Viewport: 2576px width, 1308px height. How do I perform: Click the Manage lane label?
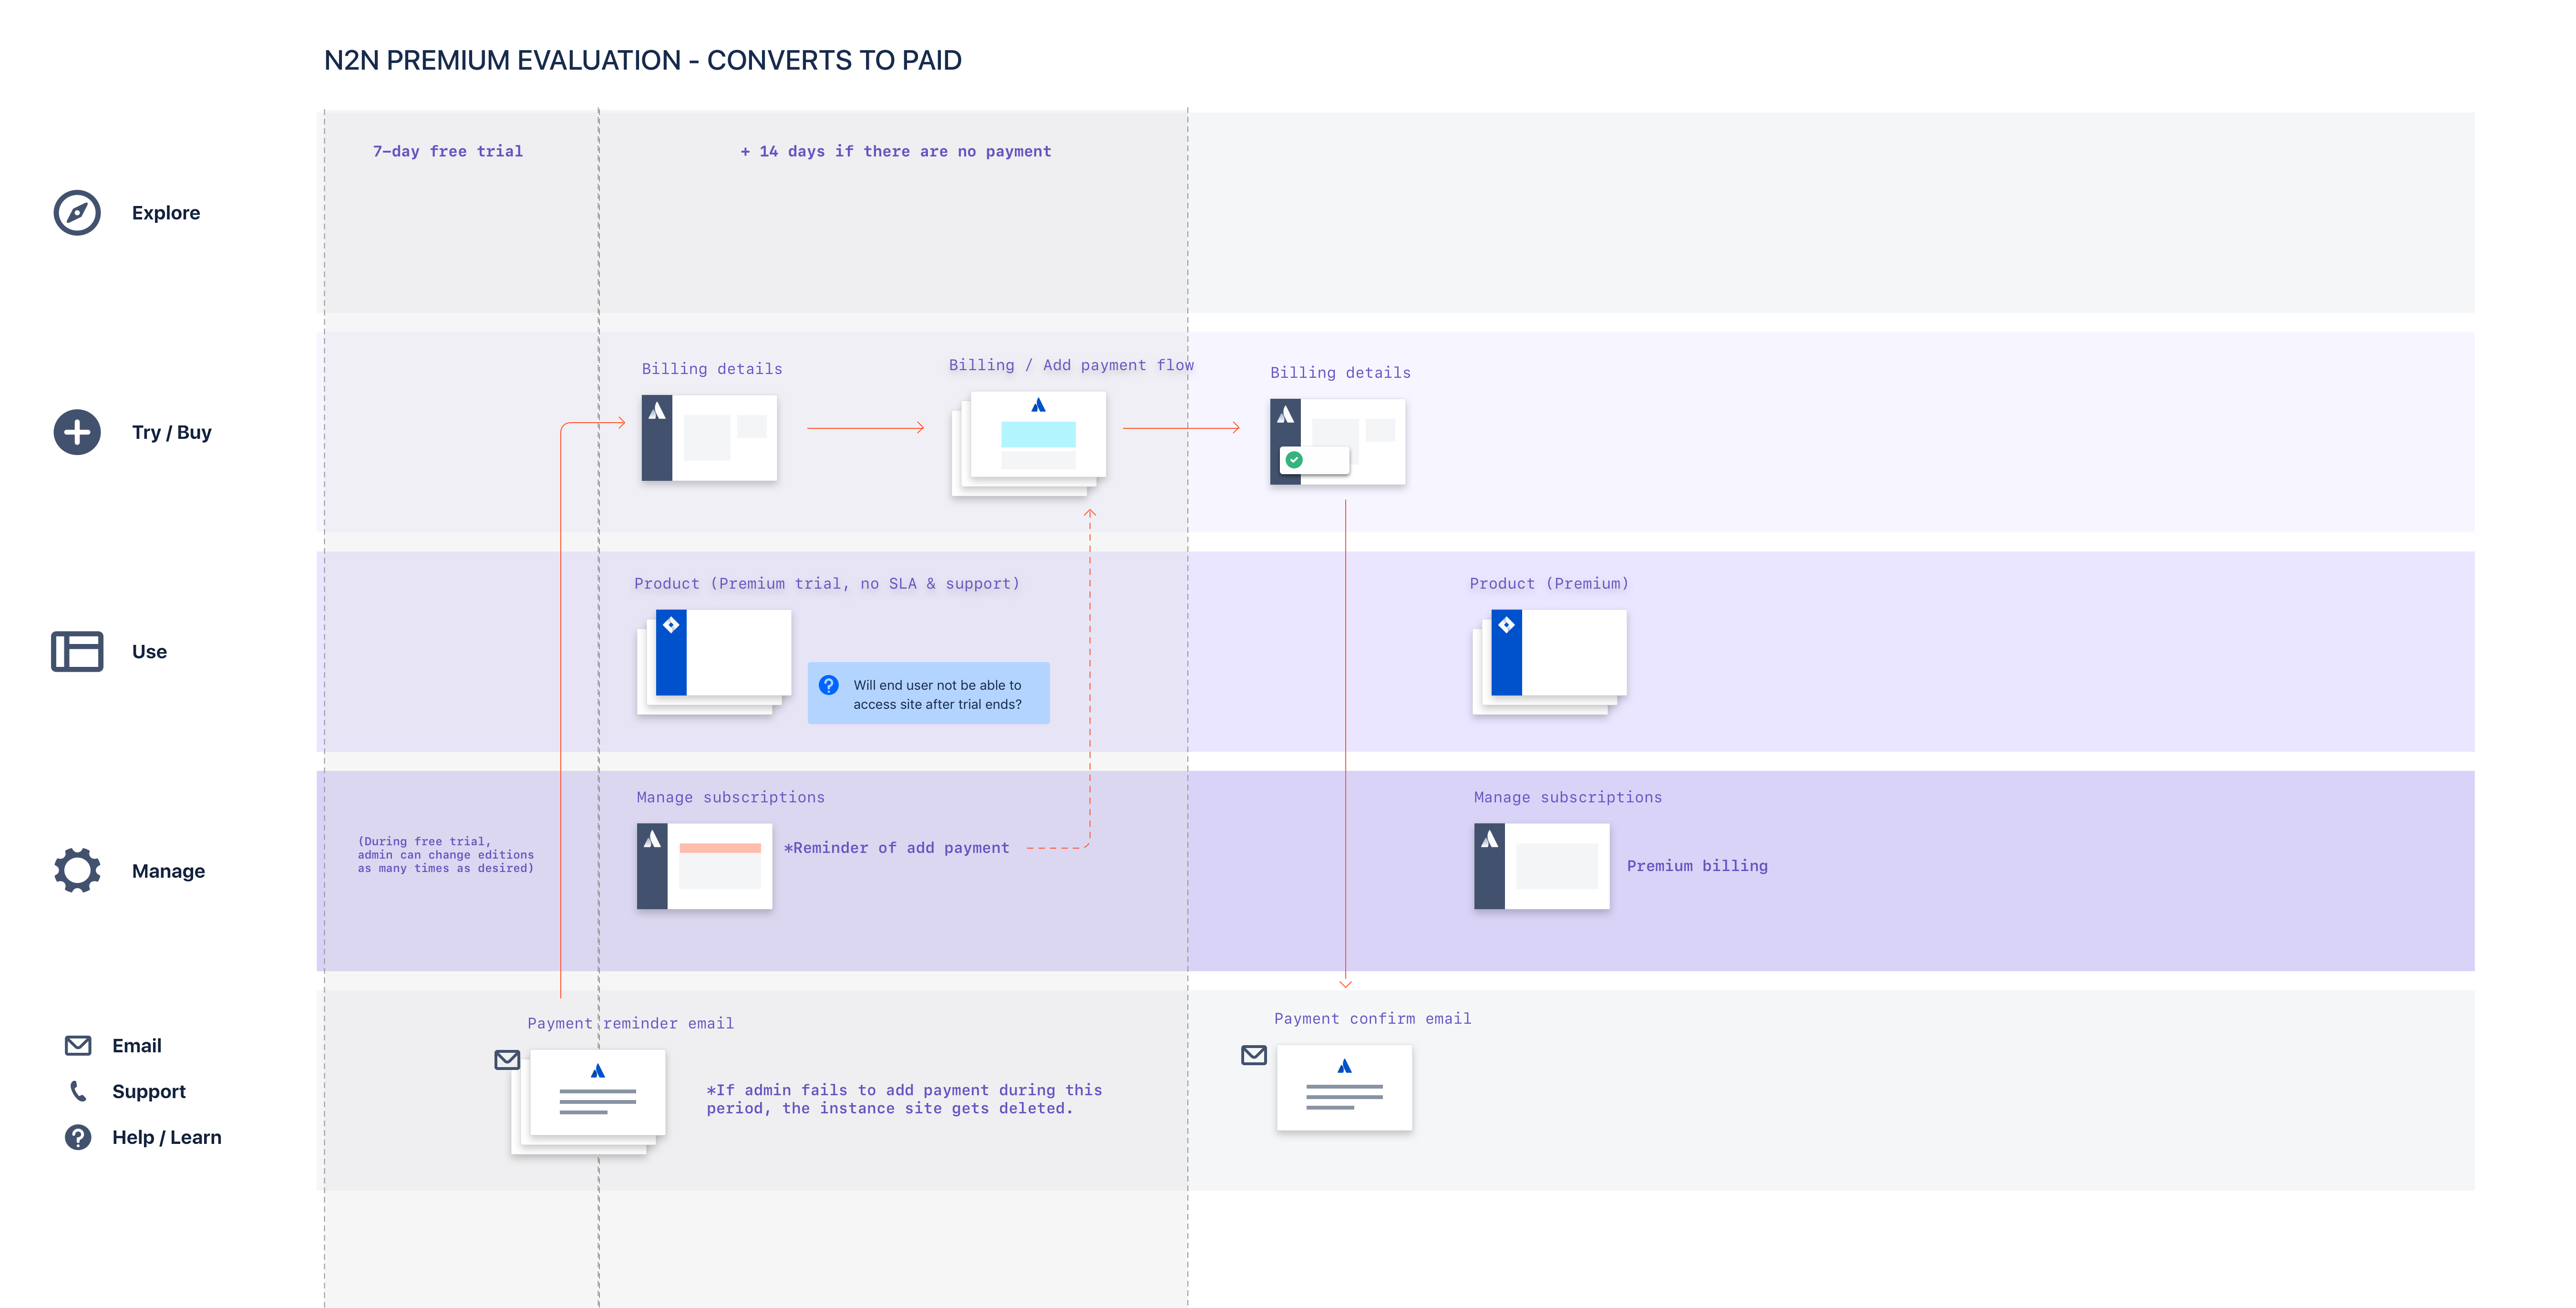coord(168,871)
